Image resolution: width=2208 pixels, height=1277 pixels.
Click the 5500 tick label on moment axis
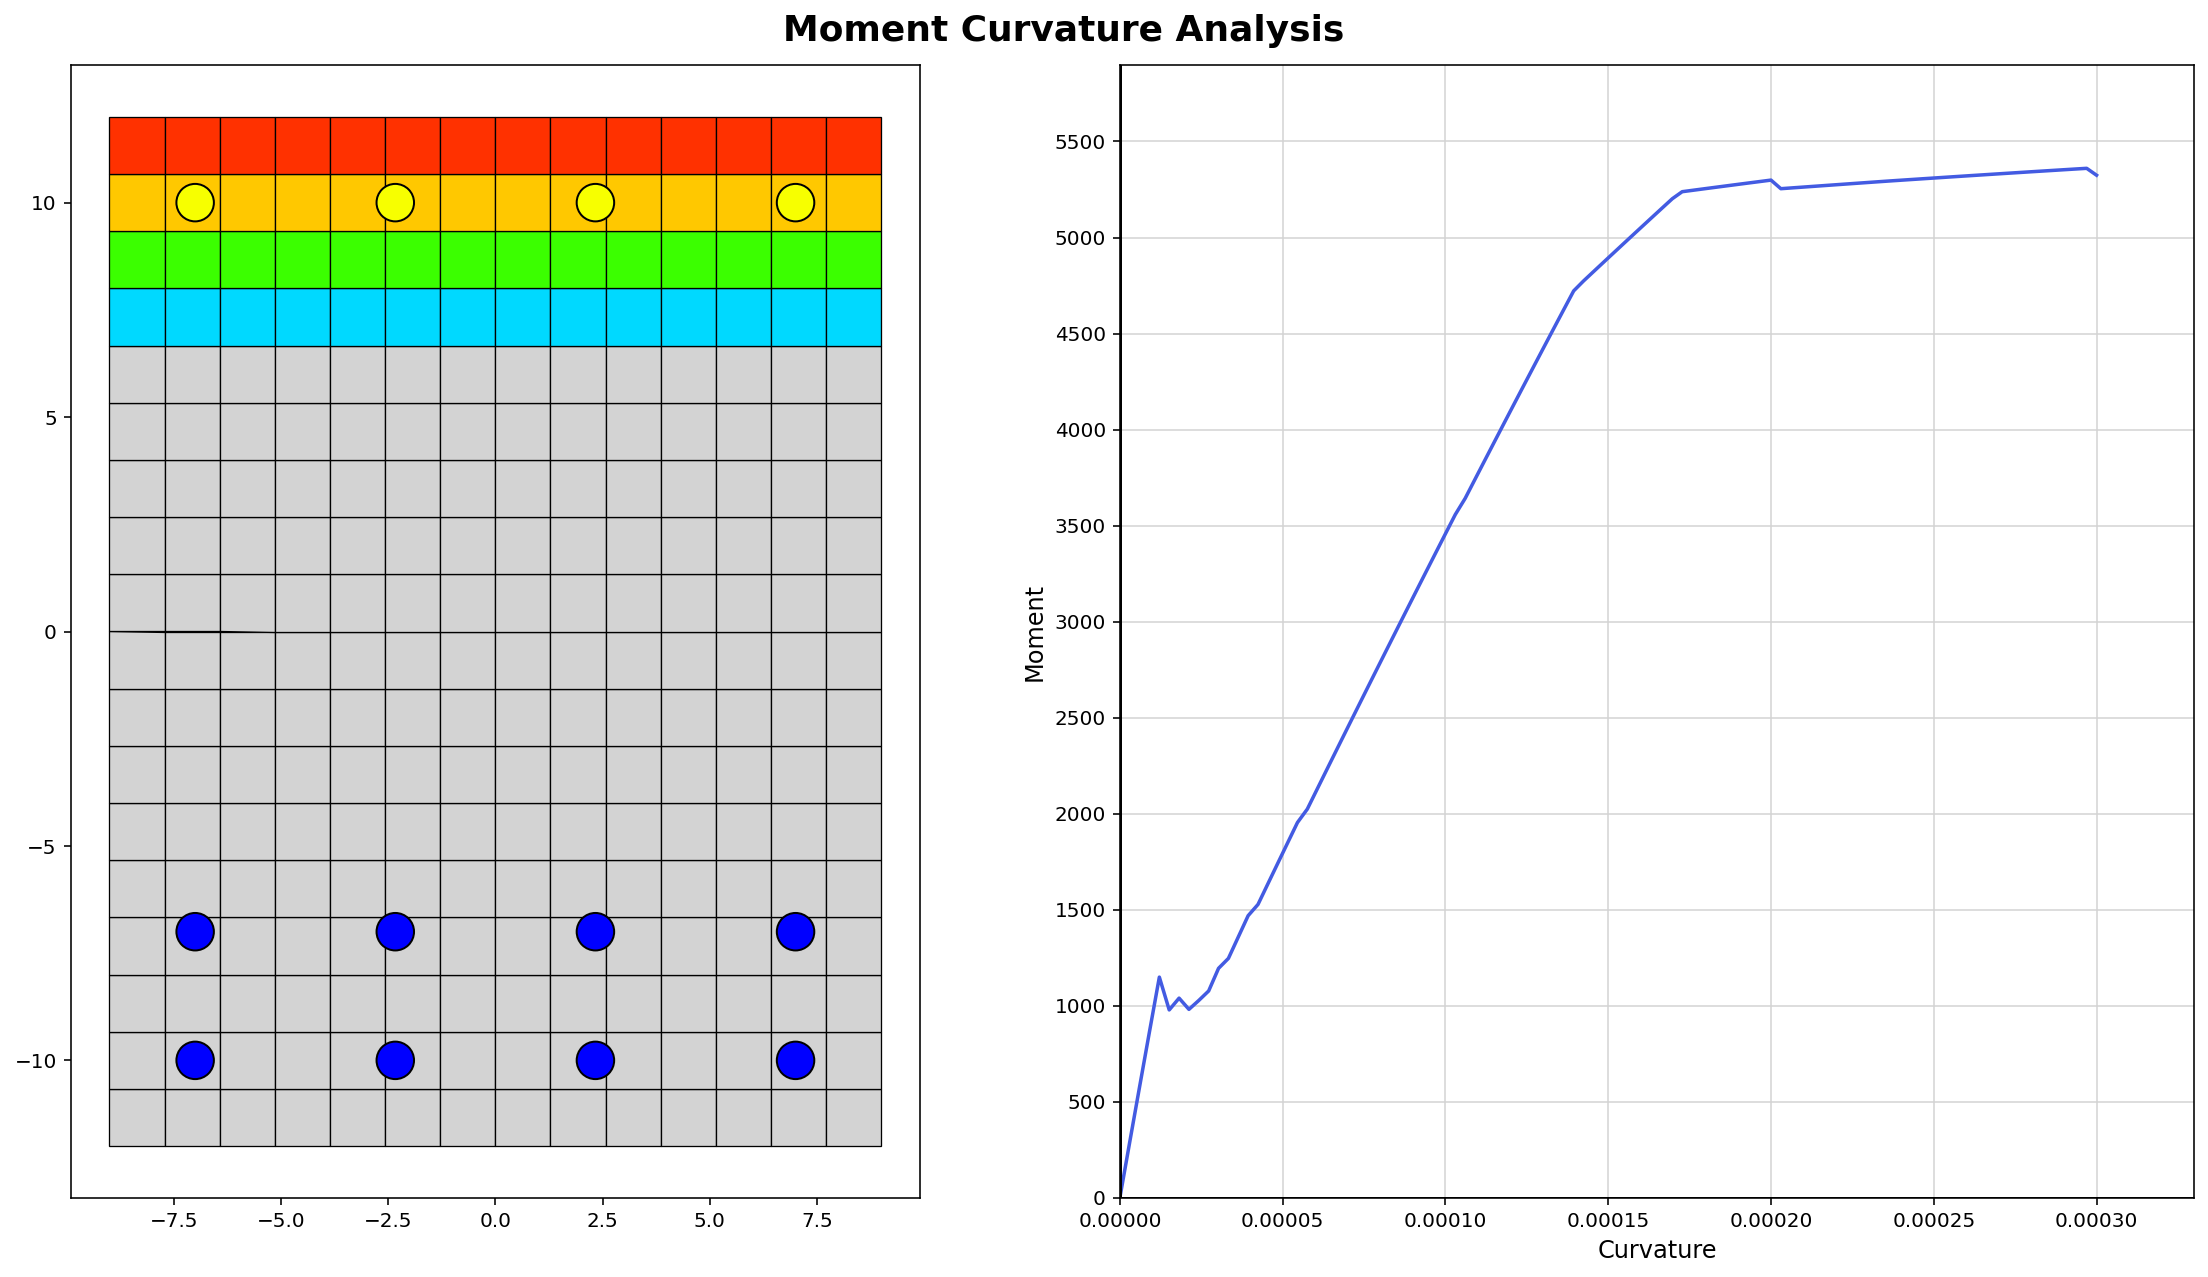tap(1078, 142)
